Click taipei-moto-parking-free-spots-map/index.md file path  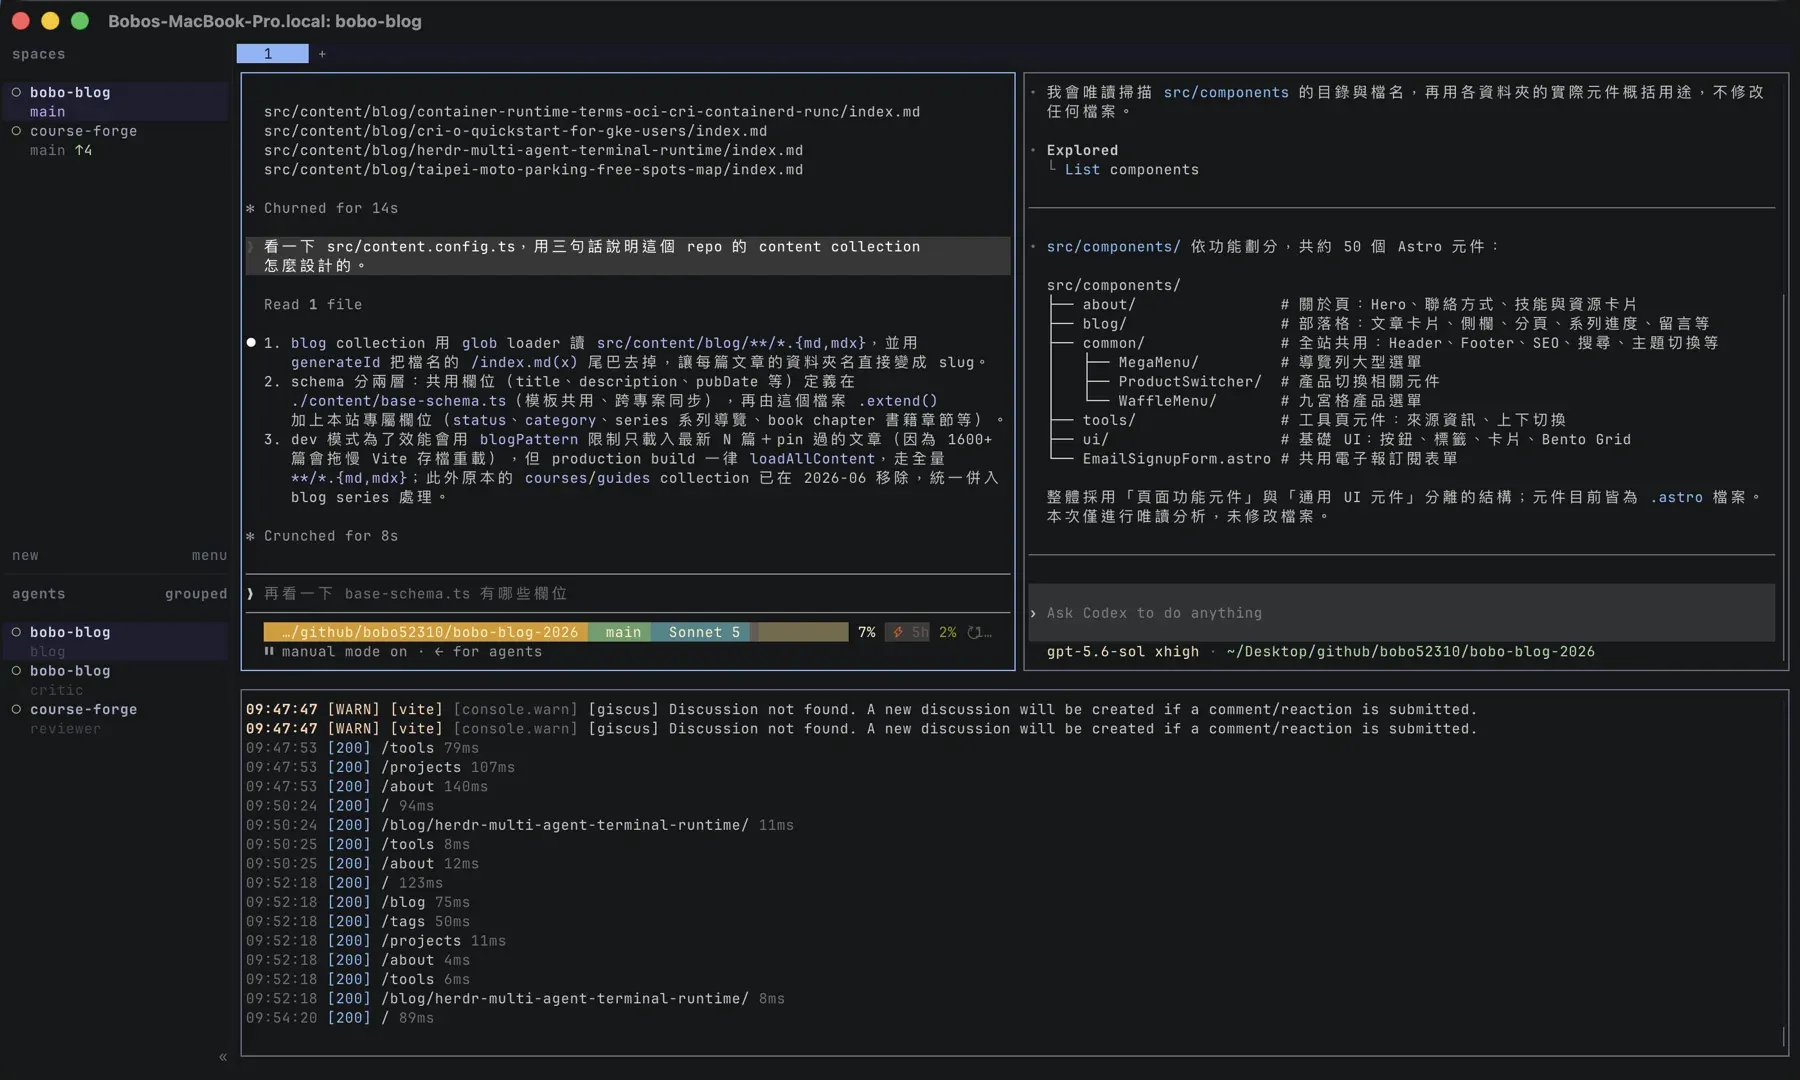[533, 169]
